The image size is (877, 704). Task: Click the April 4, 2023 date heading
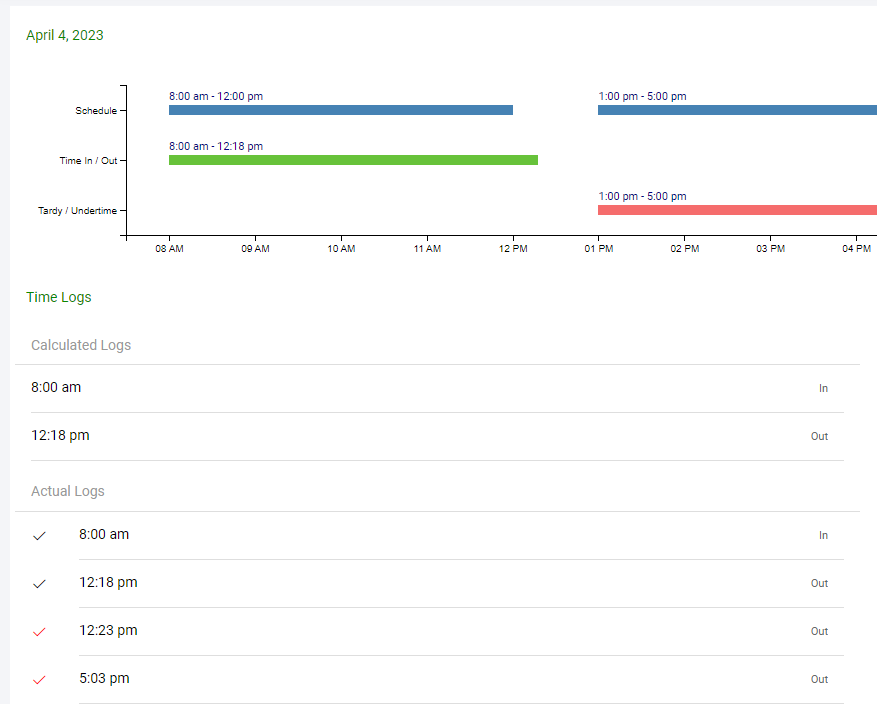pyautogui.click(x=65, y=35)
